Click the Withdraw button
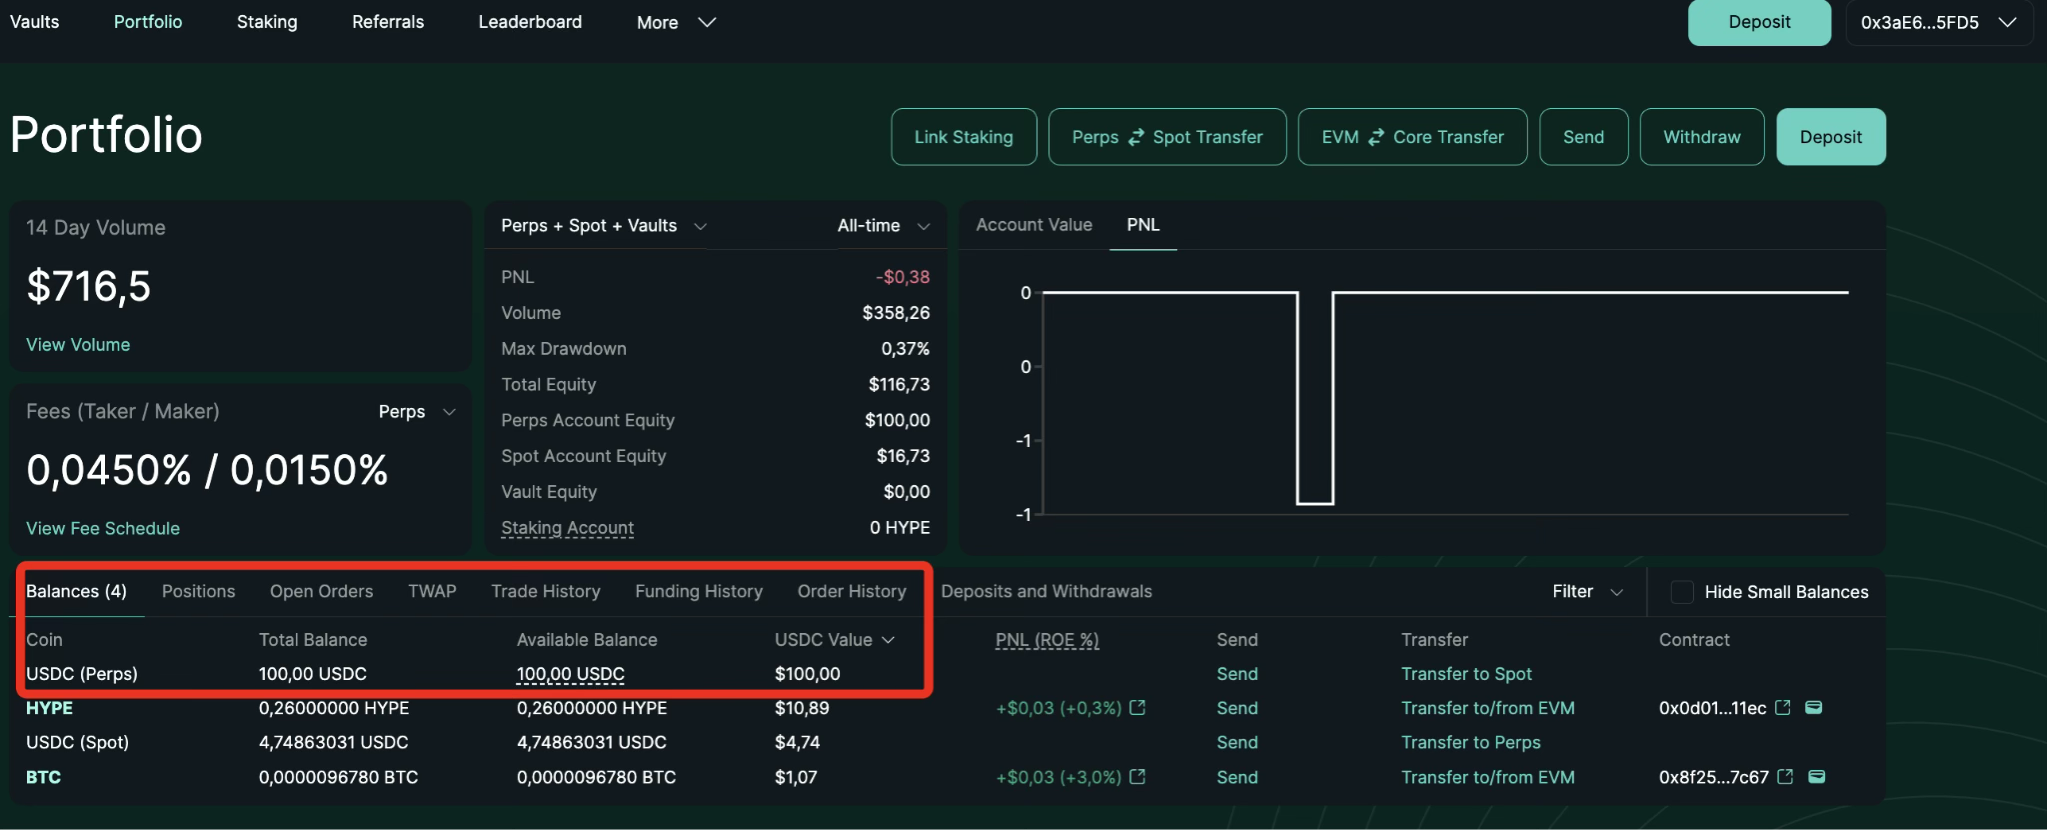Viewport: 2047px width, 830px height. point(1701,137)
